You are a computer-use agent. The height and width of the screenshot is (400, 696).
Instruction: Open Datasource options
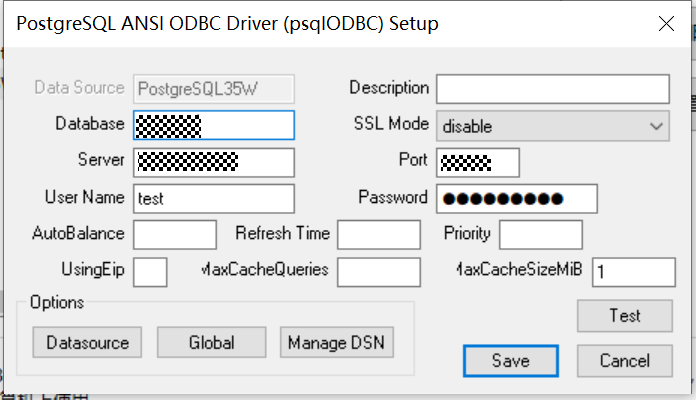(87, 342)
